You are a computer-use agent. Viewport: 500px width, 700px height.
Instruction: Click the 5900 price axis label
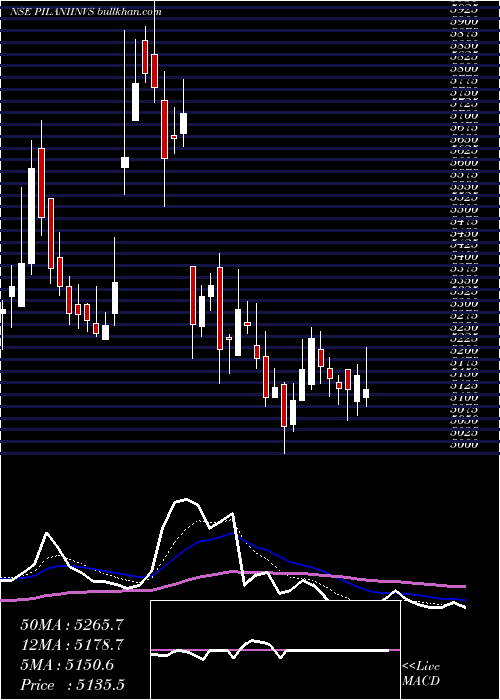click(x=465, y=21)
